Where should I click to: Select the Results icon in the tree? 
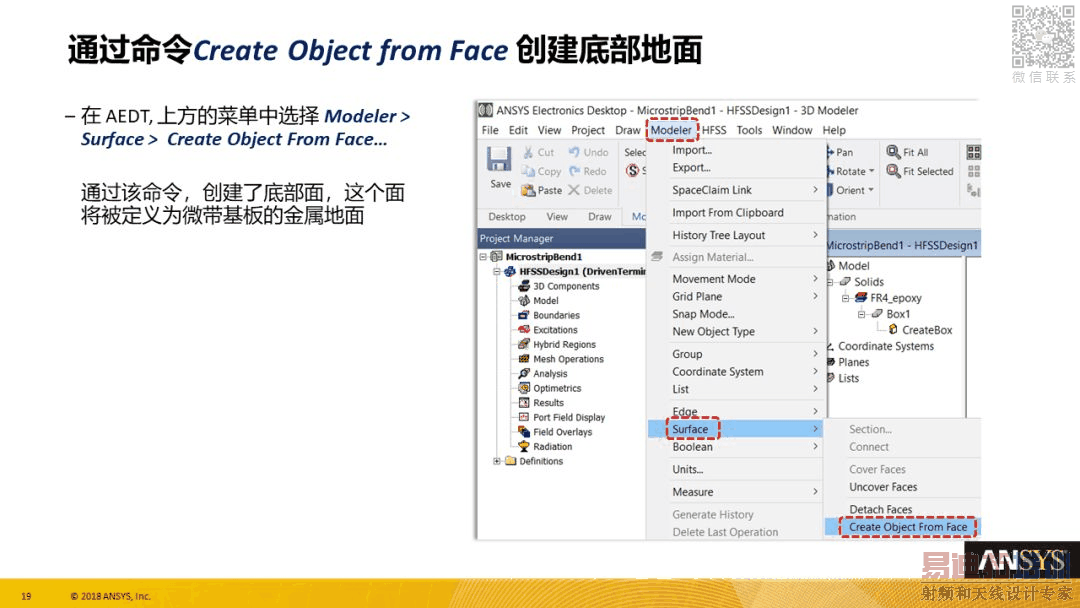[524, 402]
